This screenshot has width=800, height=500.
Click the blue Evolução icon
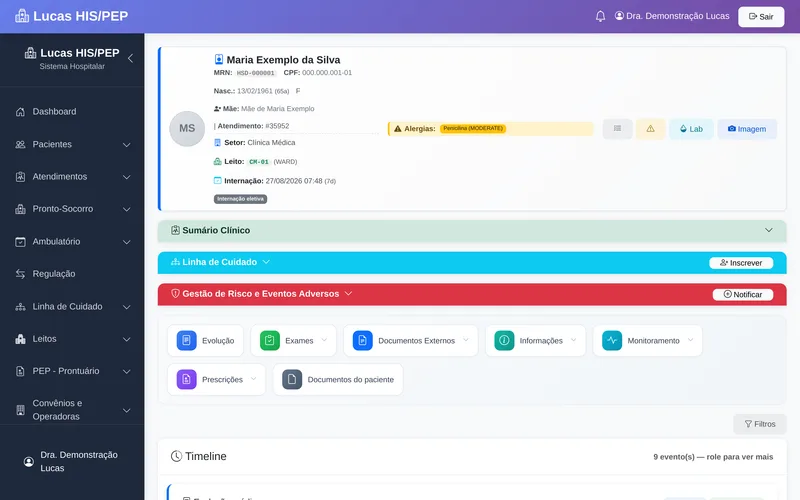(187, 340)
